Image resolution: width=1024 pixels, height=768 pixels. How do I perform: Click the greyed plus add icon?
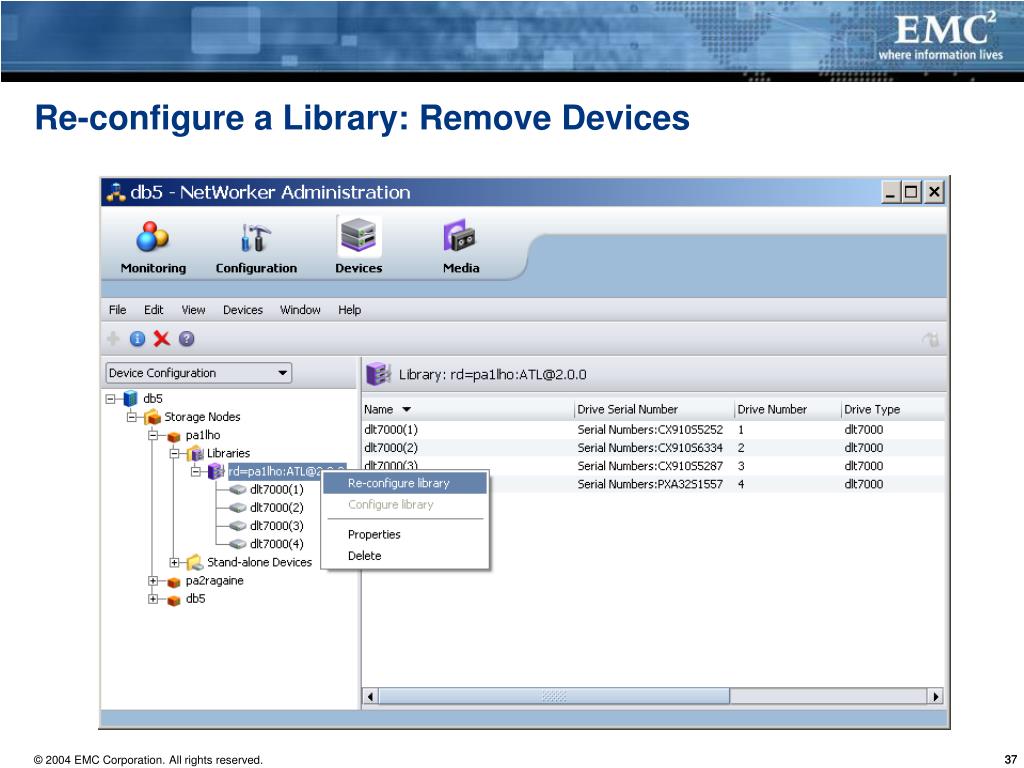point(113,338)
